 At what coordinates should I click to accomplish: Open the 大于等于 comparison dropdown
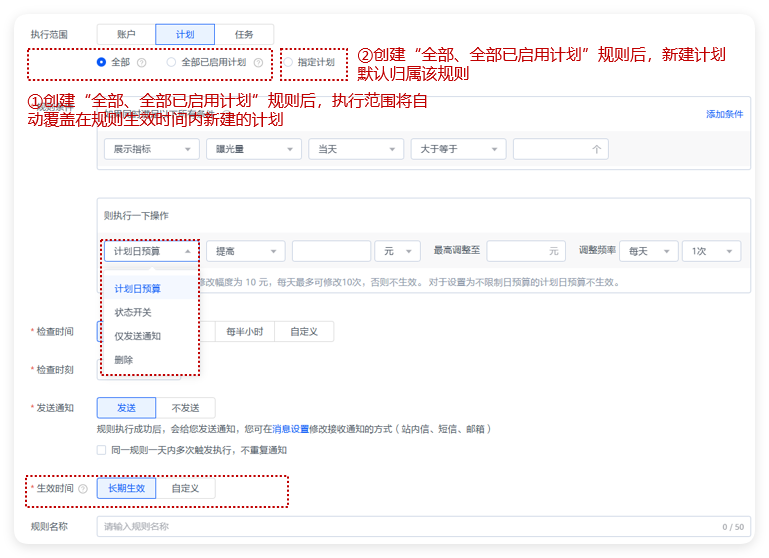click(459, 149)
